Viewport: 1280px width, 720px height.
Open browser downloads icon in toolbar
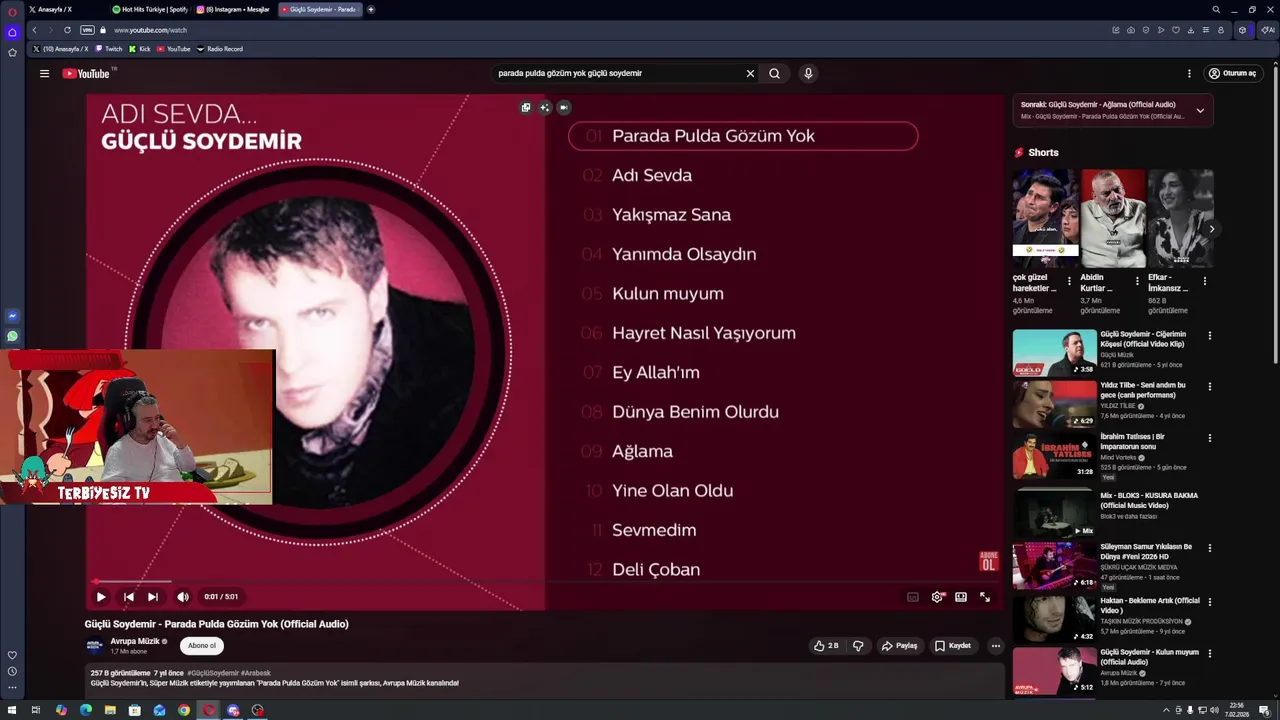1191,30
